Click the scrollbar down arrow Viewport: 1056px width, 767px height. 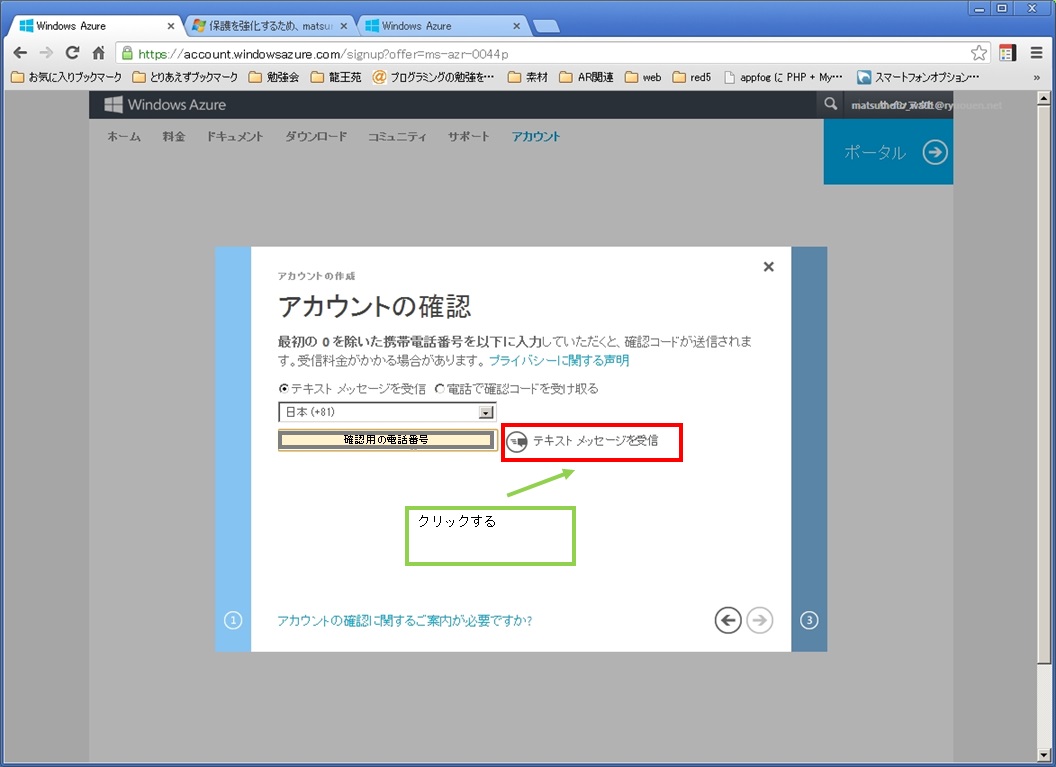click(1044, 755)
